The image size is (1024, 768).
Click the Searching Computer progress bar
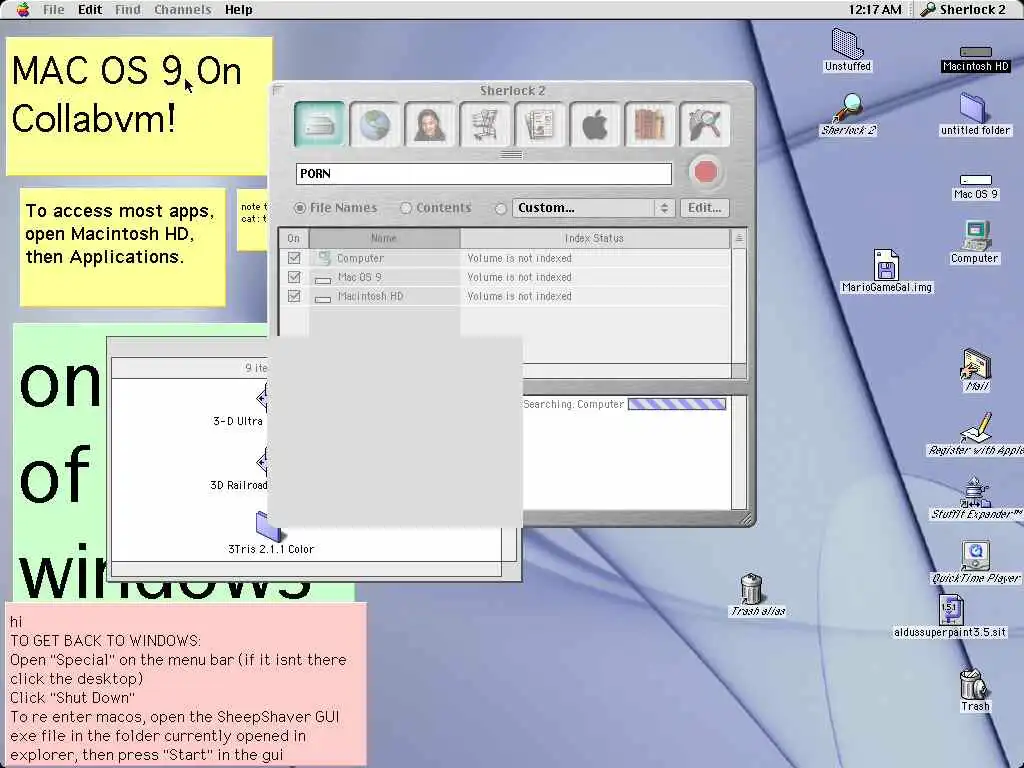pyautogui.click(x=677, y=404)
